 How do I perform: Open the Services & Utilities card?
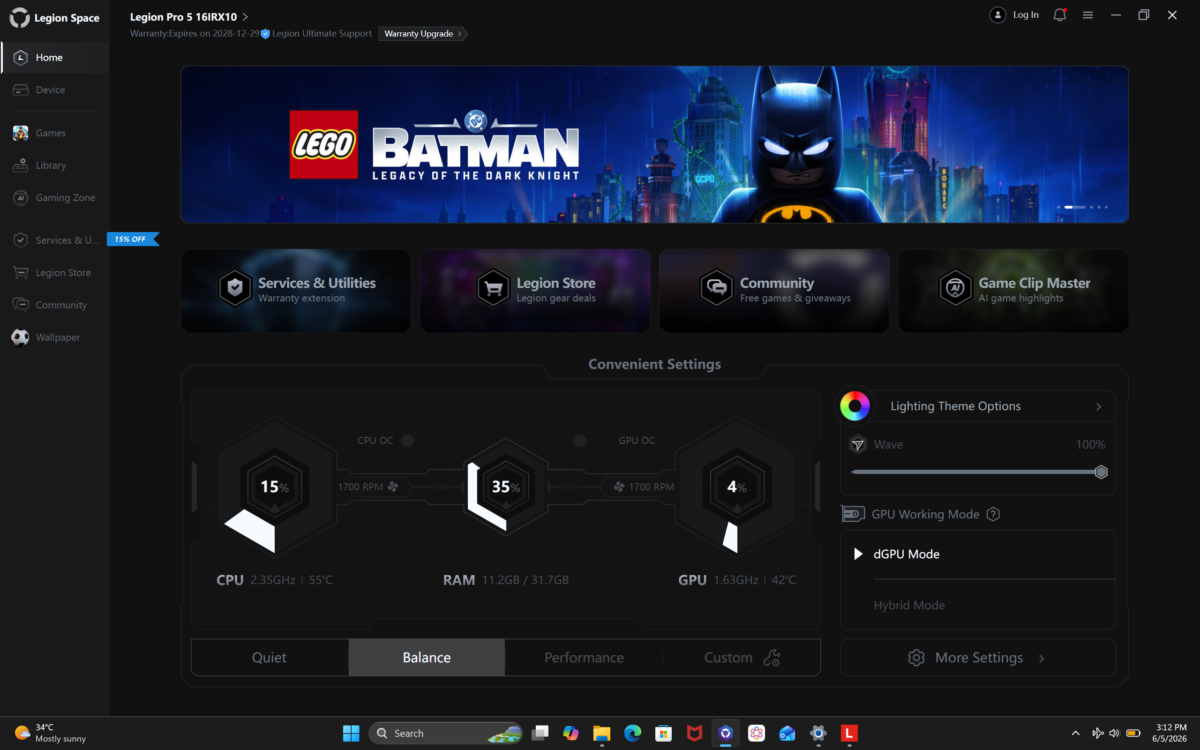296,290
